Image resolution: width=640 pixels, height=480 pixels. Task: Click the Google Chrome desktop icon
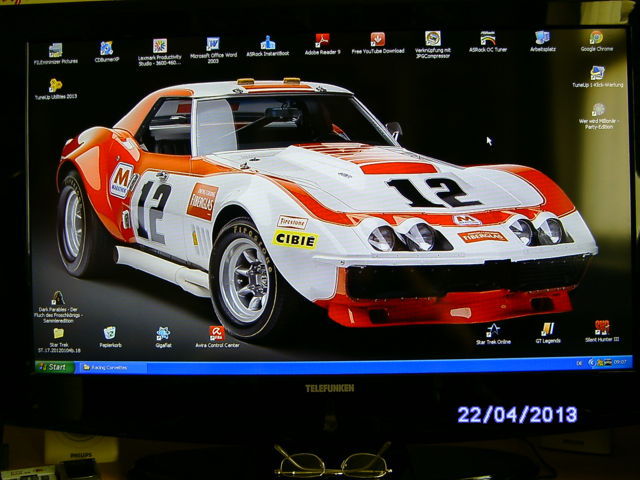click(597, 41)
